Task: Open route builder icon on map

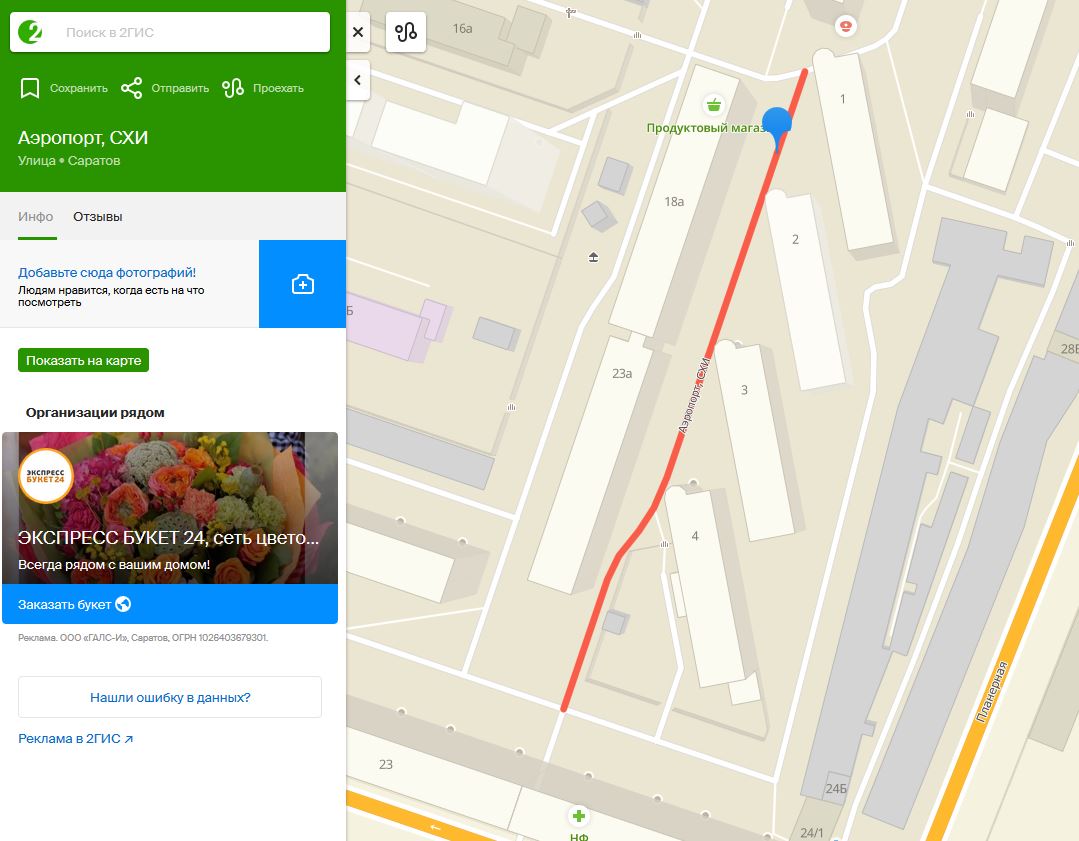Action: [406, 32]
